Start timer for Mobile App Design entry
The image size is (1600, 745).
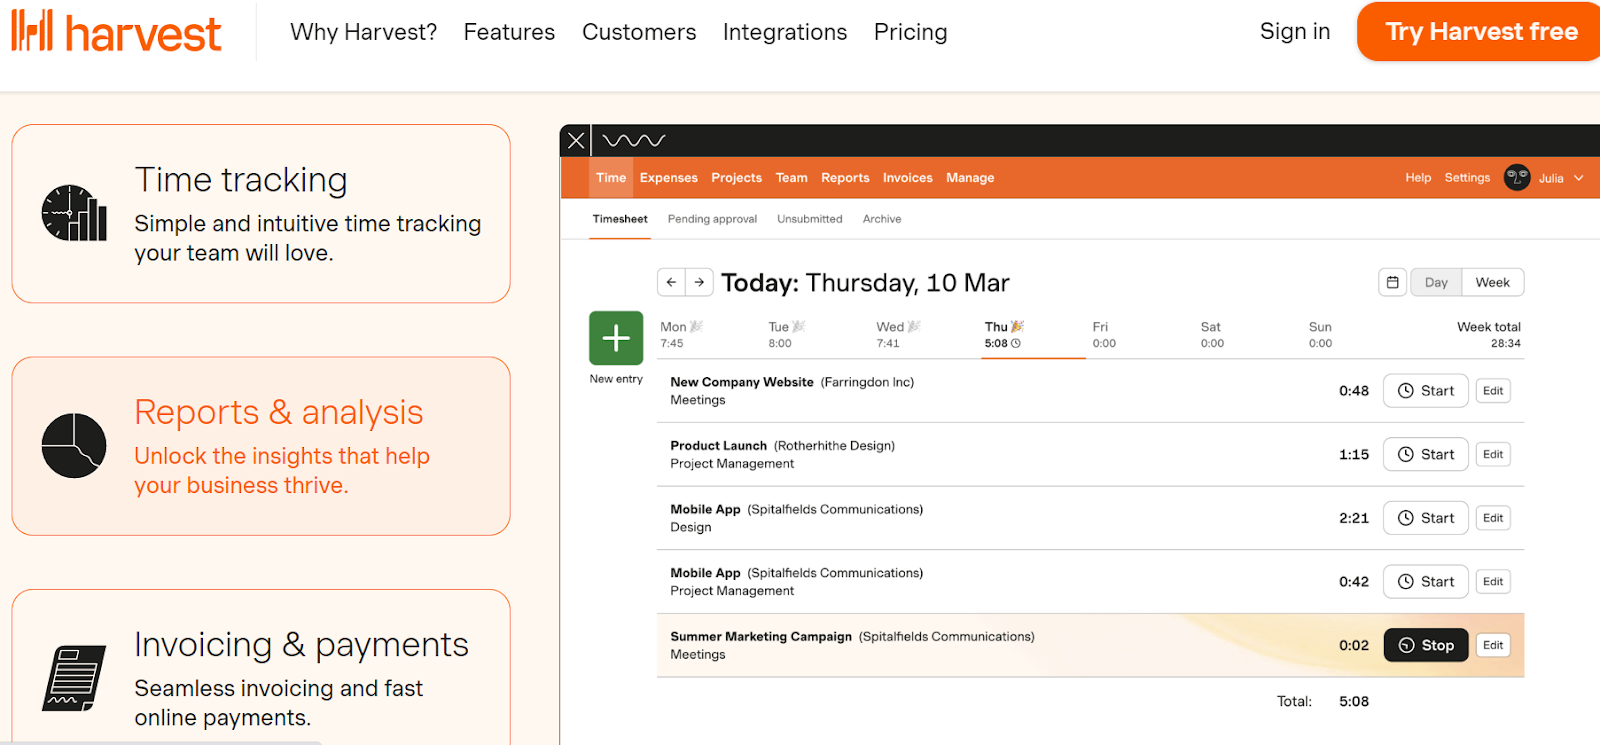pyautogui.click(x=1425, y=518)
